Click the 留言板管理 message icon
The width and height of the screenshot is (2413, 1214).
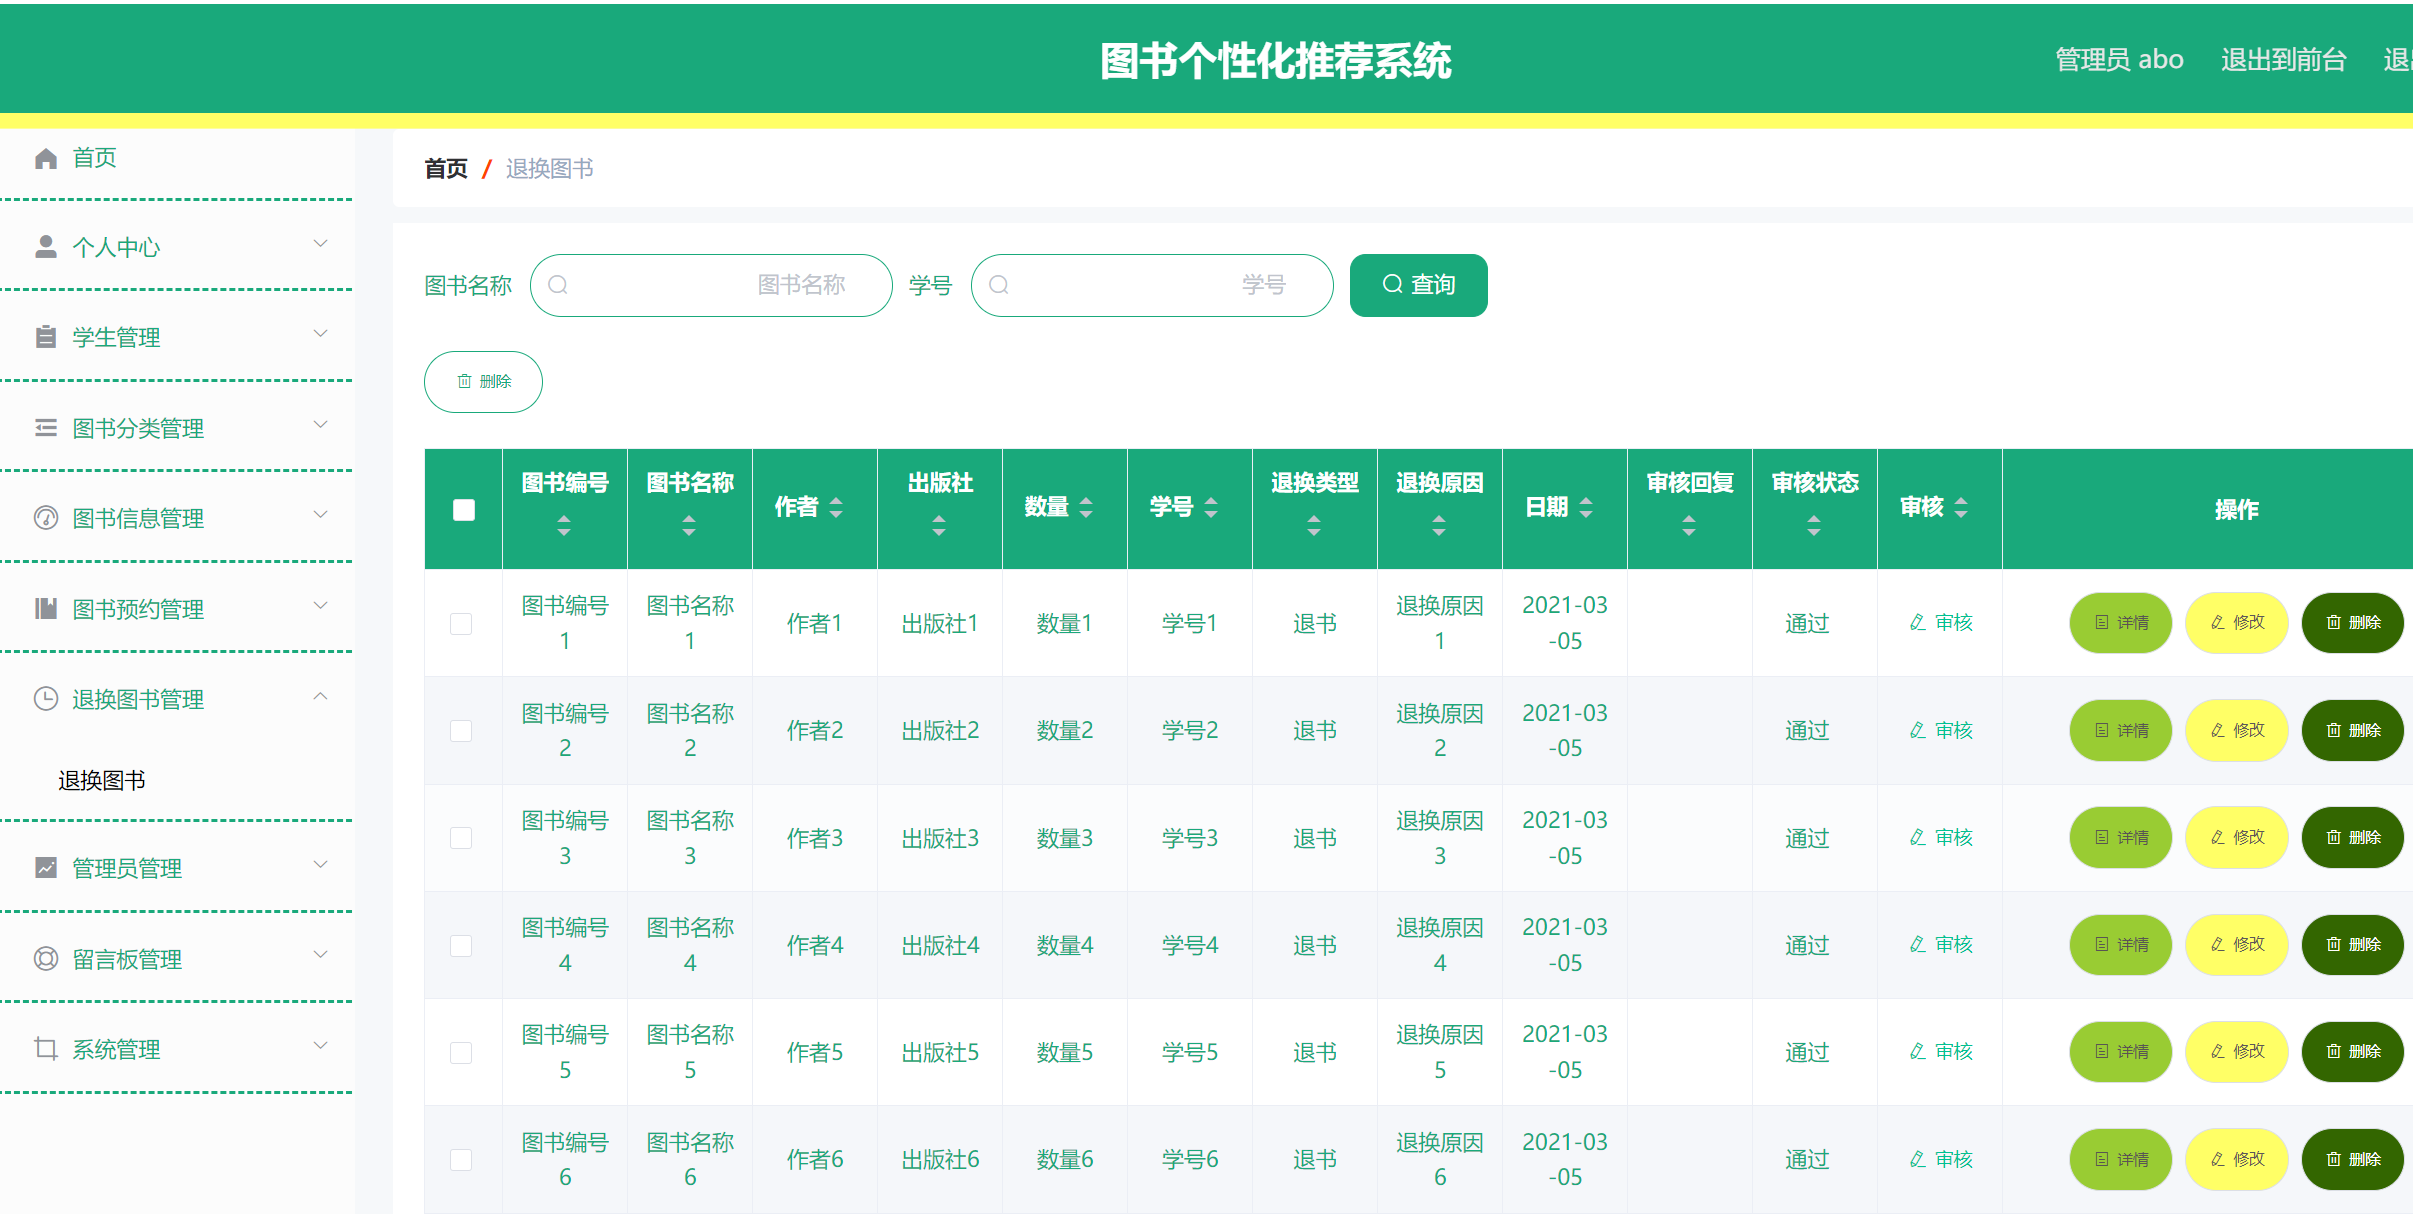[x=46, y=959]
